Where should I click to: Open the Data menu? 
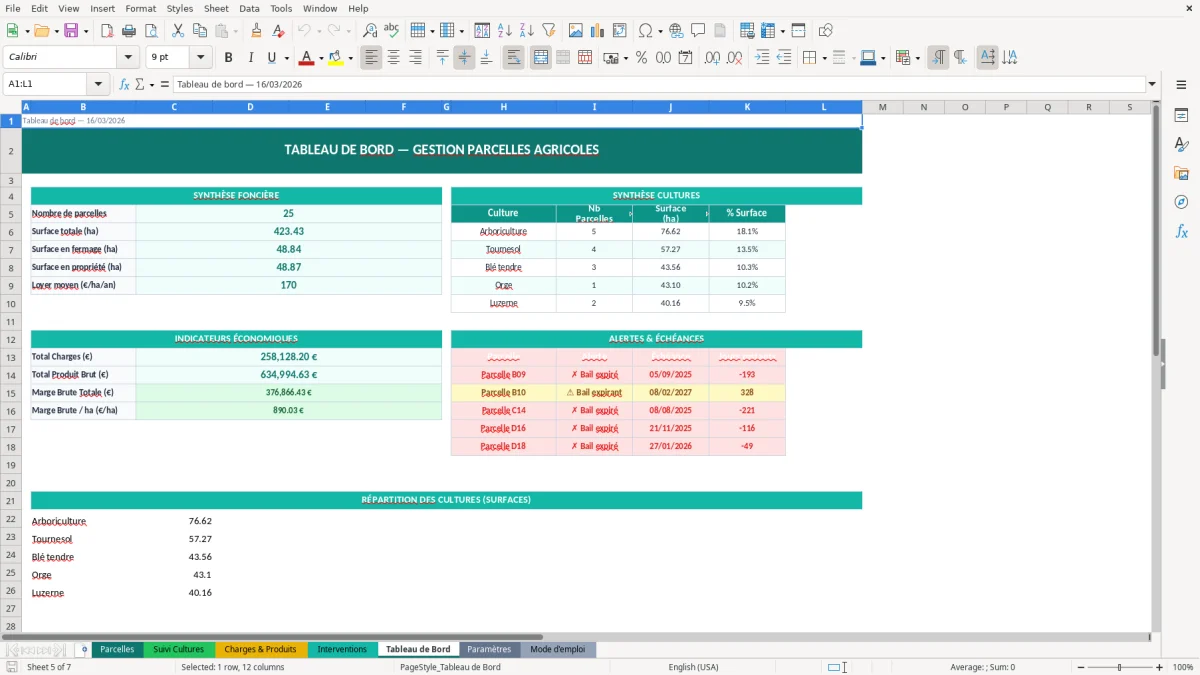pos(249,8)
